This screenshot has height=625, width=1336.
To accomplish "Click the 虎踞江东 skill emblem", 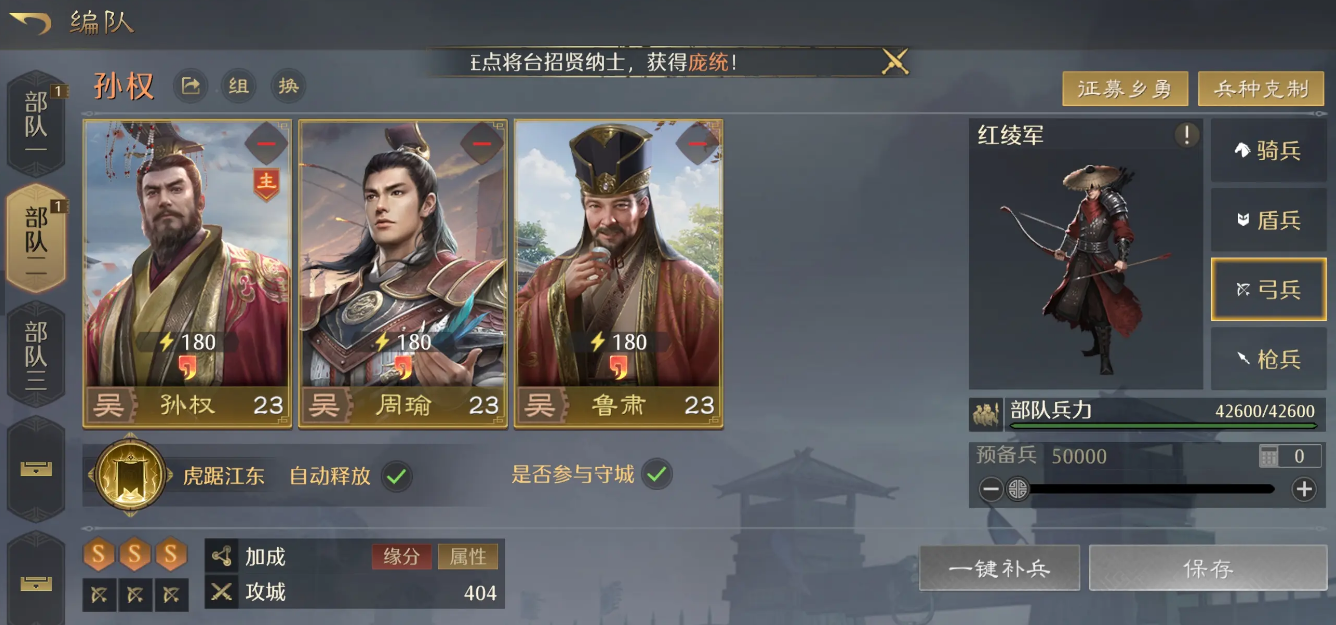I will (130, 475).
